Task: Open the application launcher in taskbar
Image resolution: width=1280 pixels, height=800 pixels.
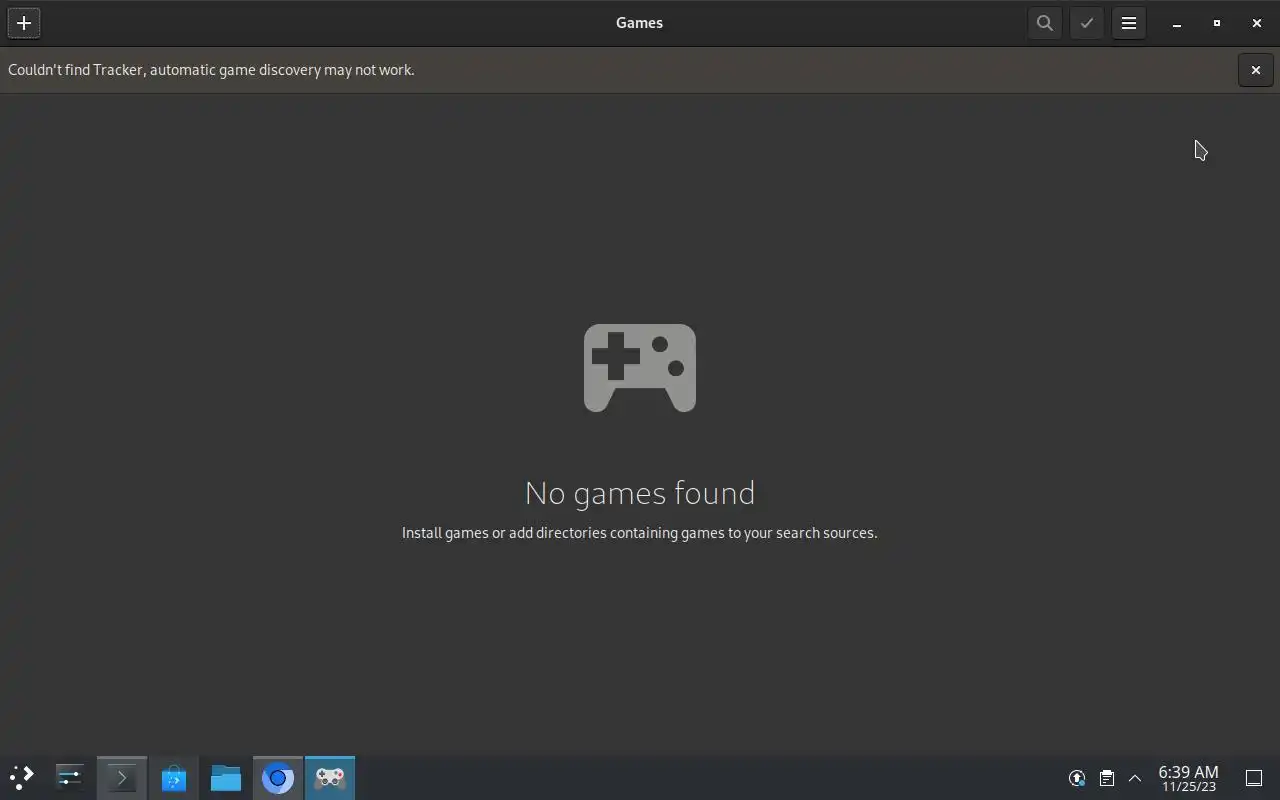Action: tap(22, 778)
